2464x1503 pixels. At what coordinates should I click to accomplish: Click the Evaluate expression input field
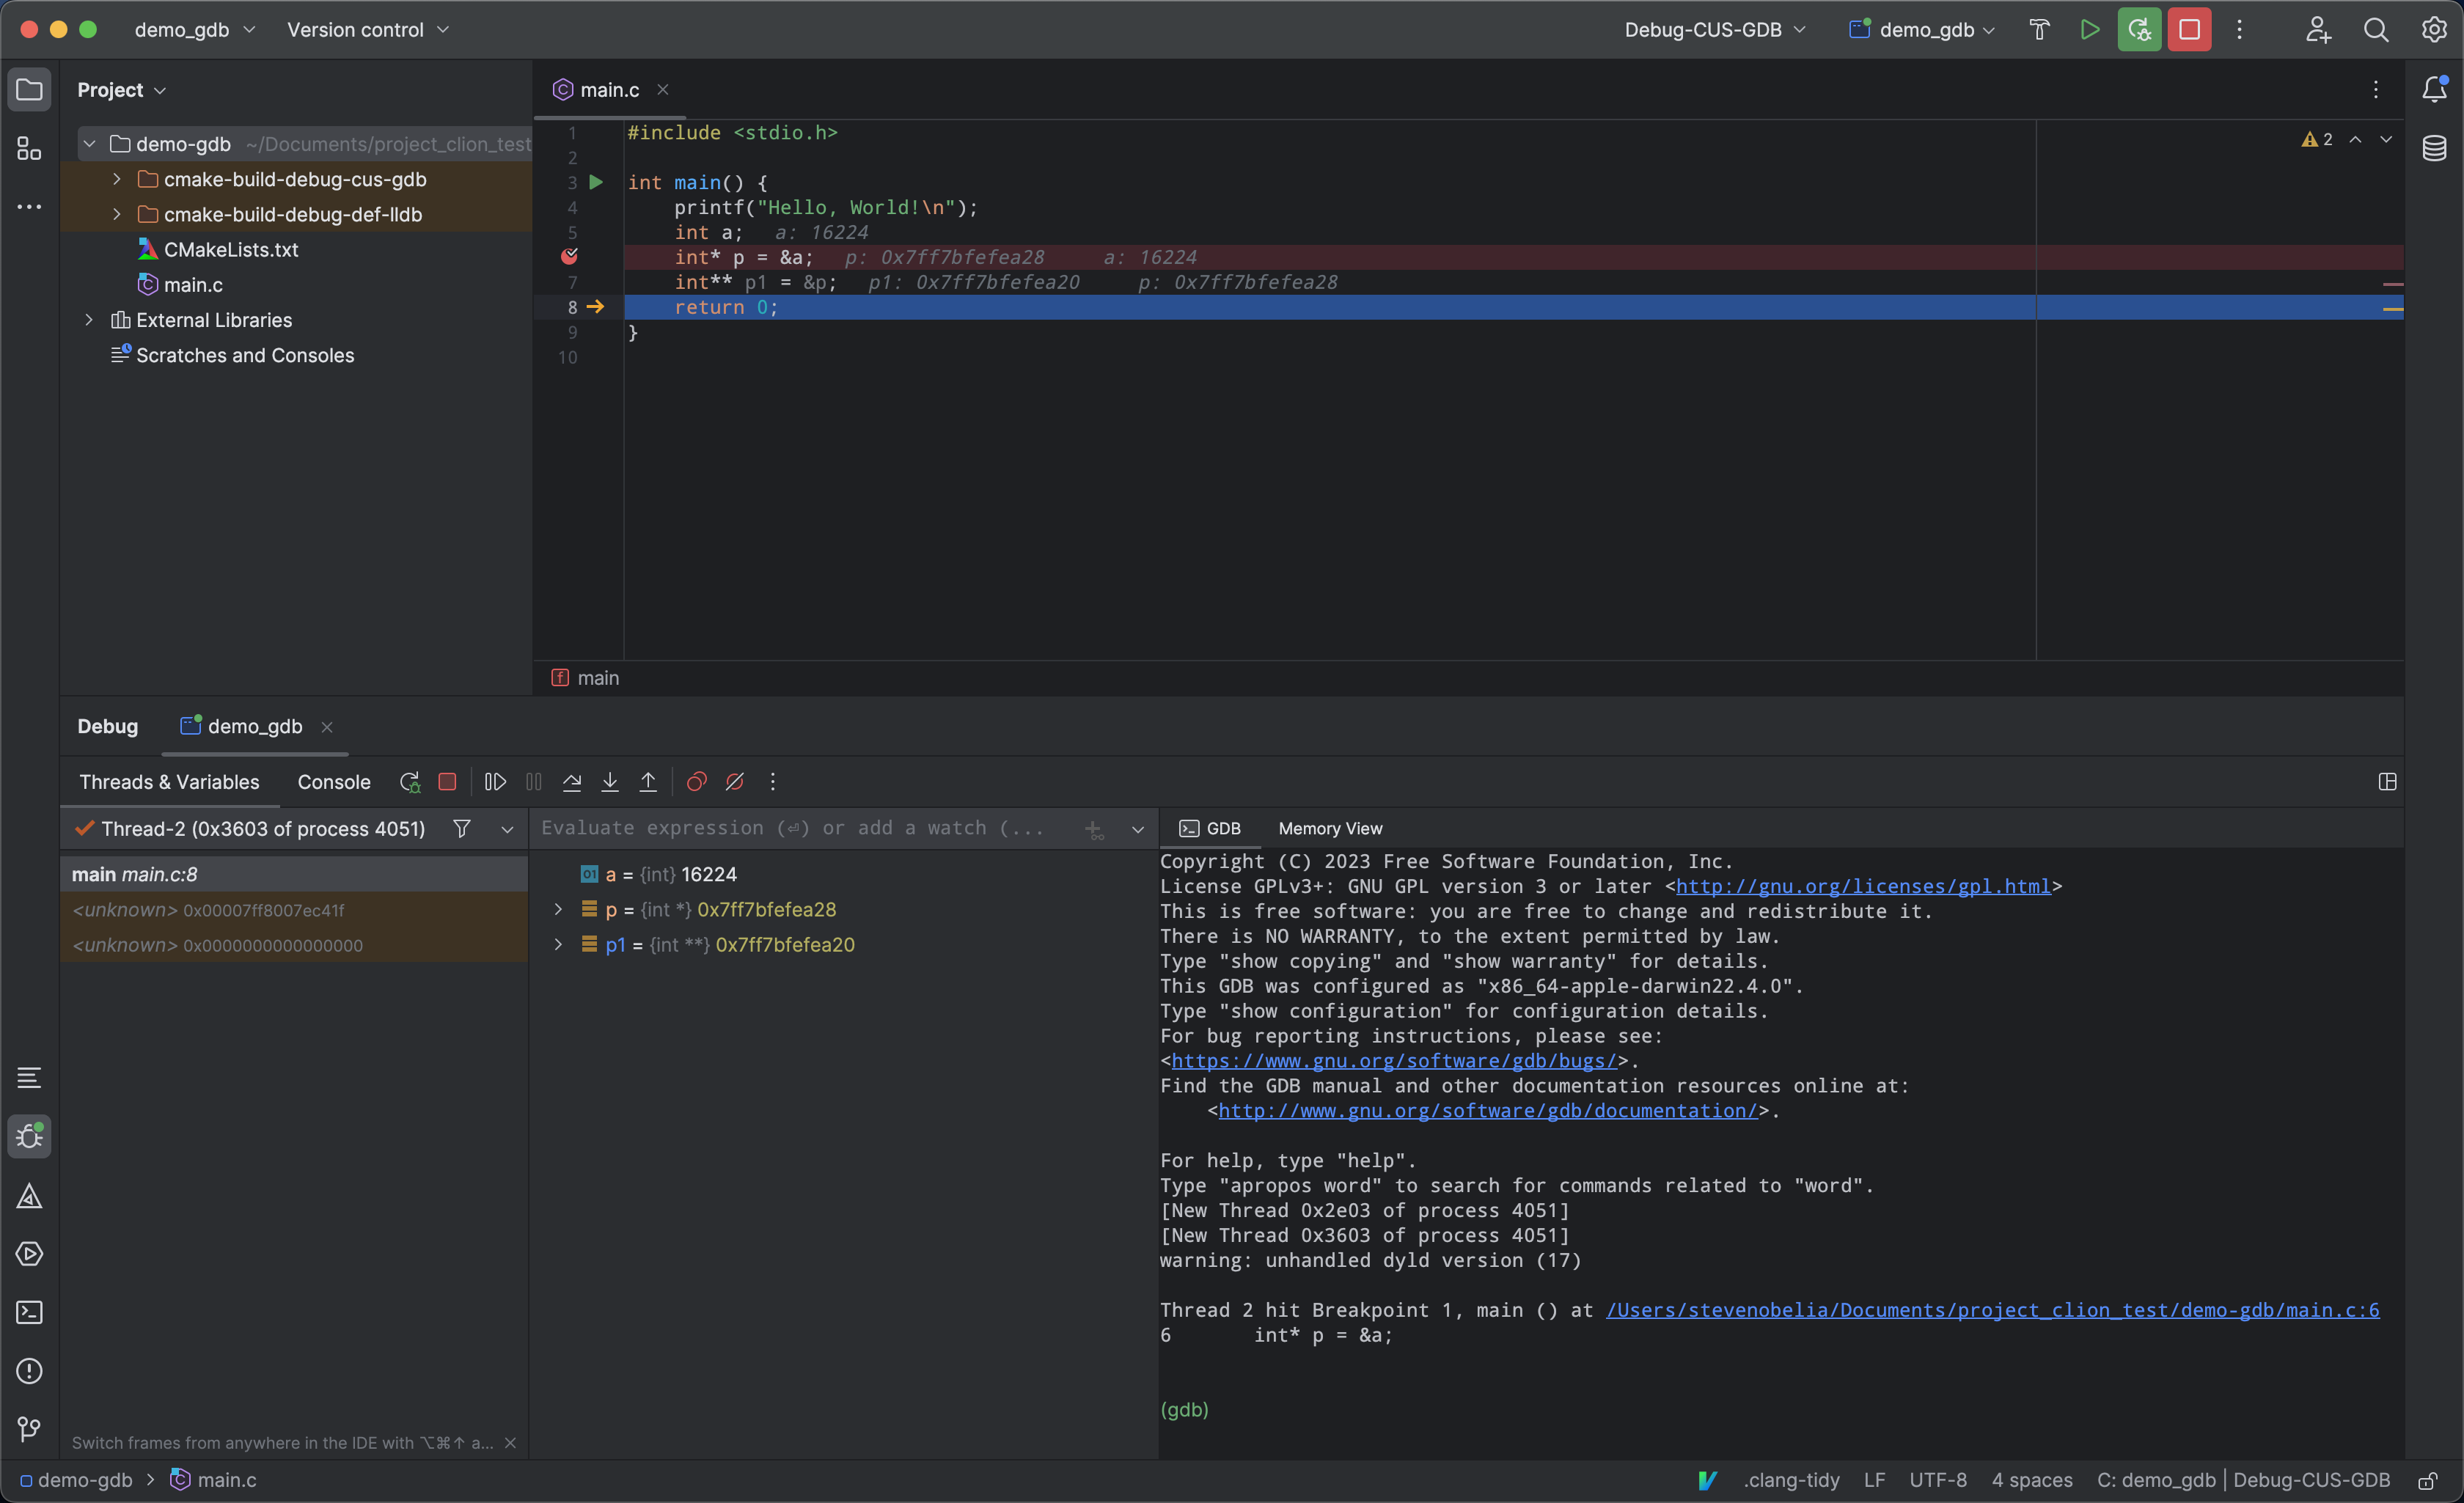click(795, 828)
